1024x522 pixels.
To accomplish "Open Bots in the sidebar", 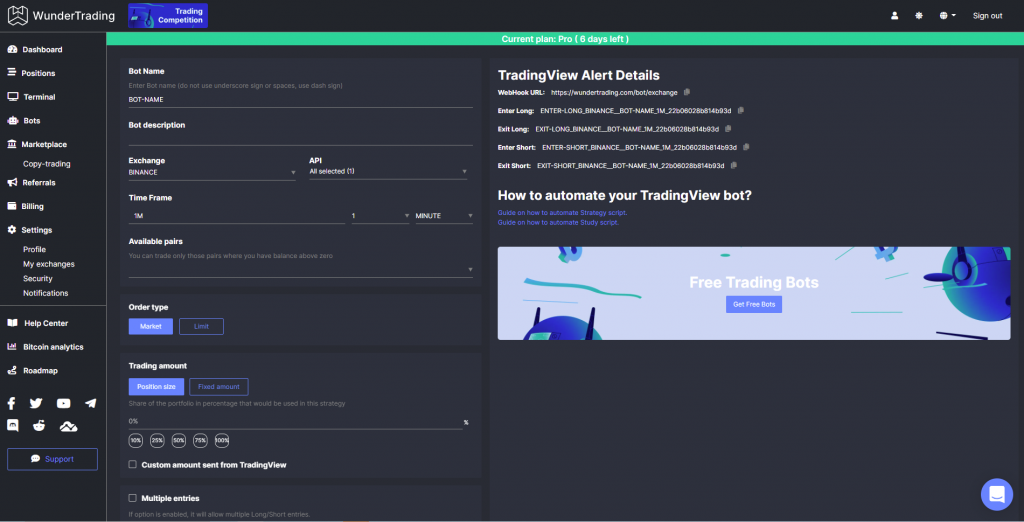I will click(x=24, y=121).
